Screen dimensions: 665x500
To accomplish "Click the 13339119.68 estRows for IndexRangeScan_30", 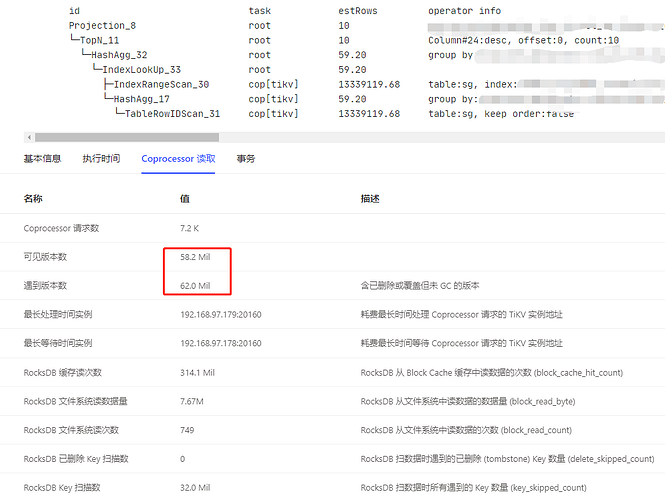I will coord(369,84).
